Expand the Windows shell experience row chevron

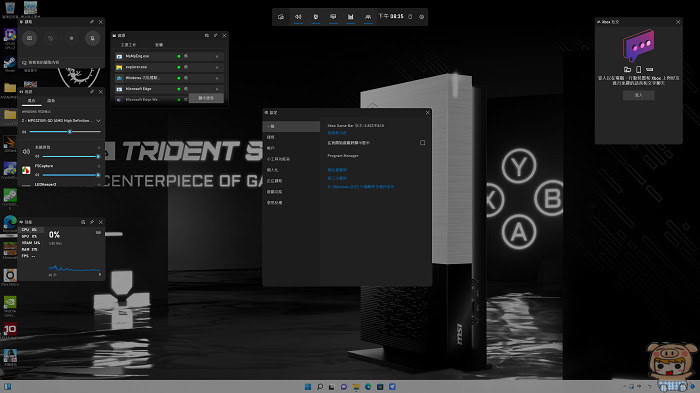[x=217, y=78]
